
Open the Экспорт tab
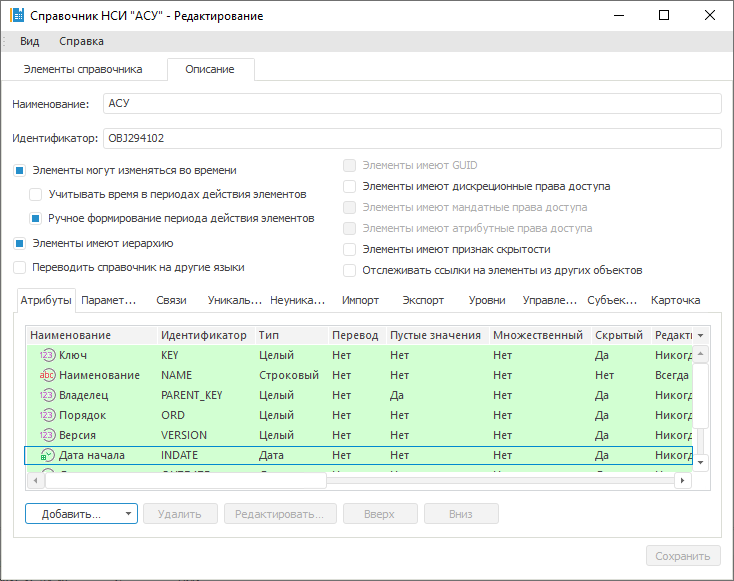click(422, 300)
